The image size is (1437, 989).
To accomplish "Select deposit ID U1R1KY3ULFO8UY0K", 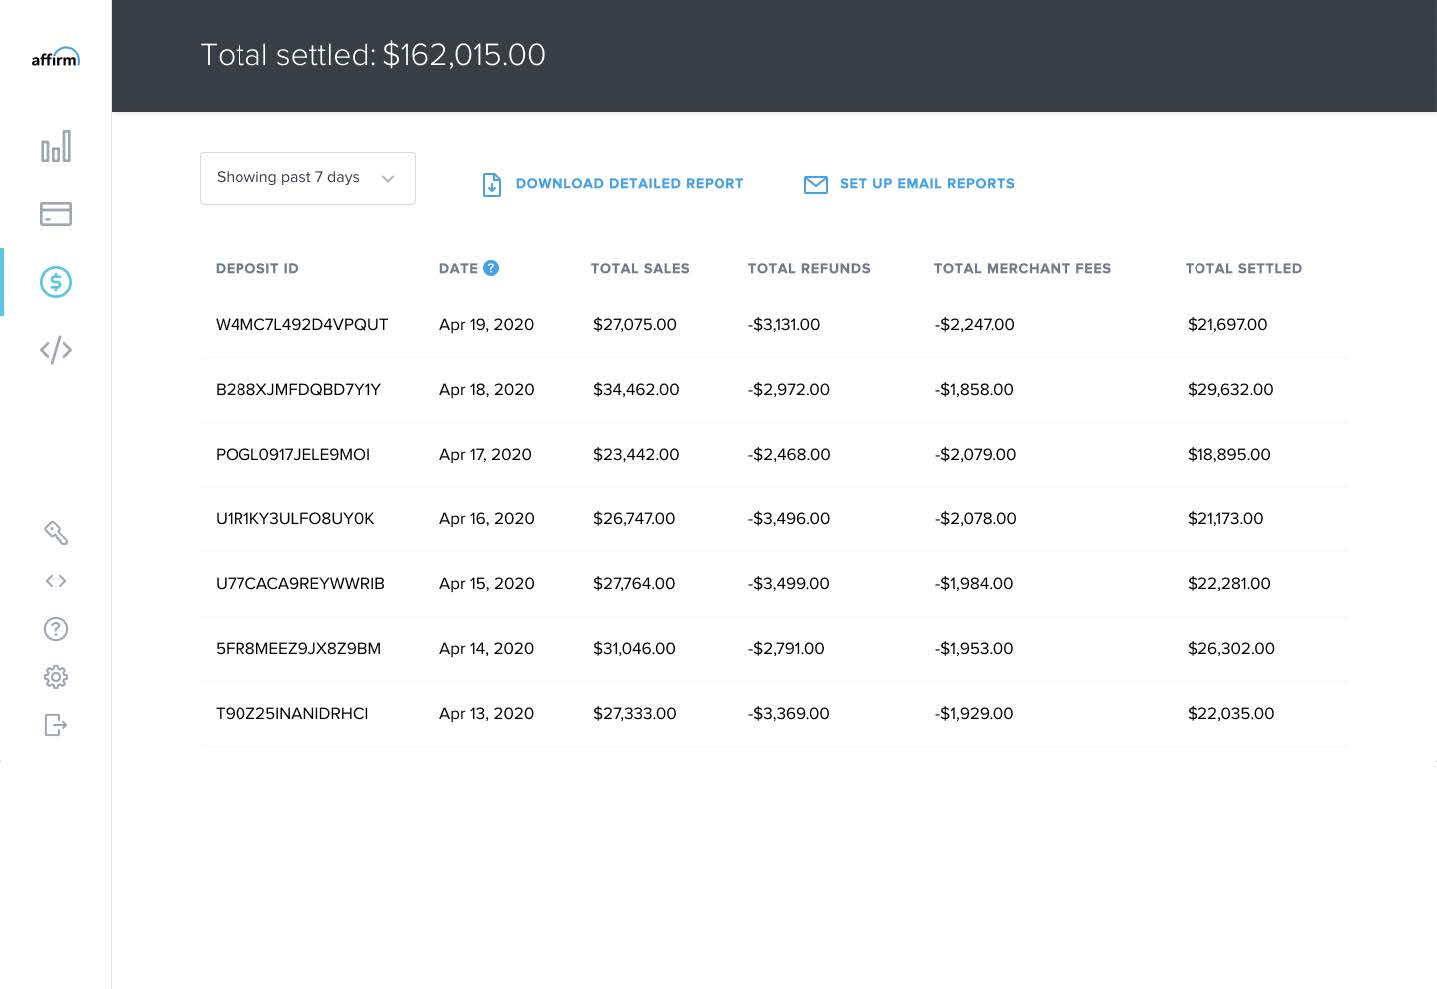I will [x=295, y=519].
